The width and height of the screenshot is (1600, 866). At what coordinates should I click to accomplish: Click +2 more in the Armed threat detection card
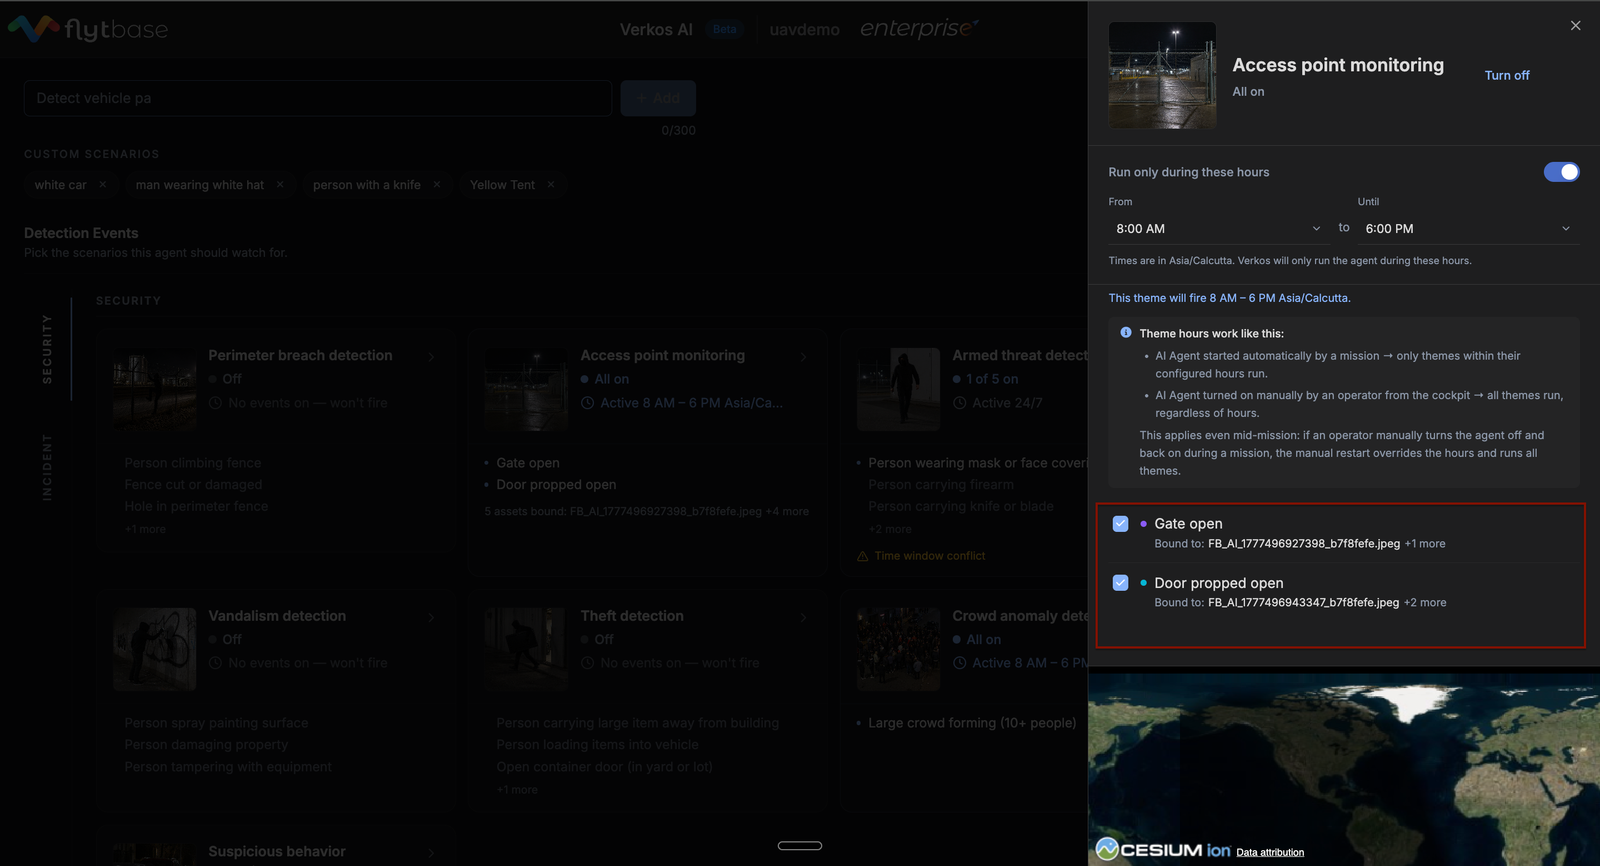890,529
